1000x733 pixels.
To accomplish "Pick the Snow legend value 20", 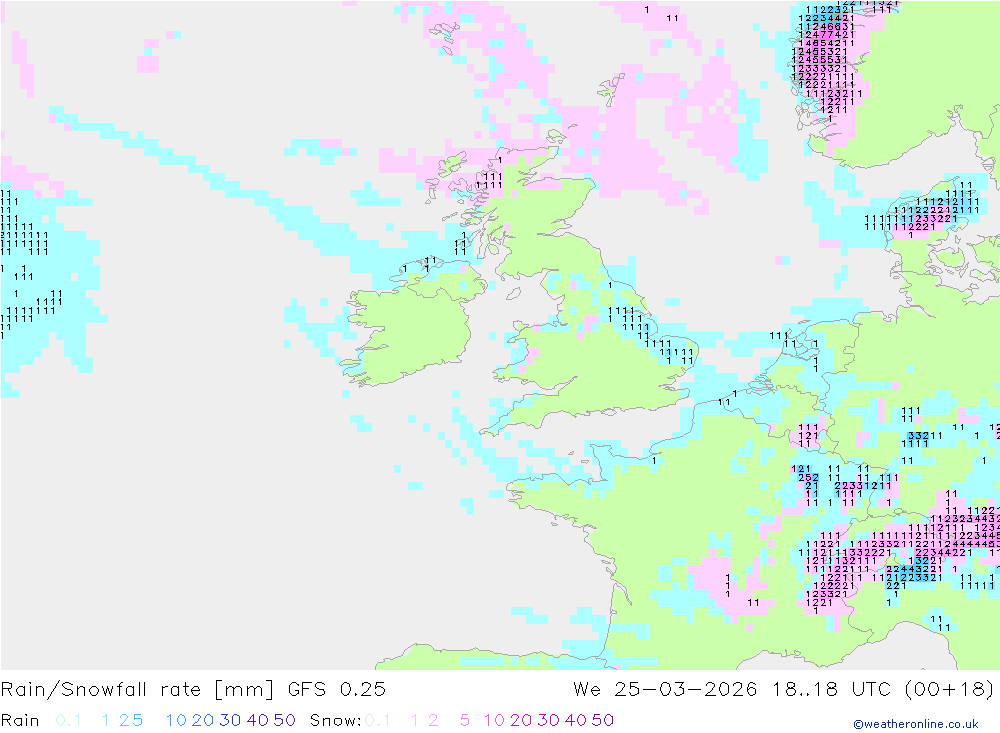I will (521, 720).
